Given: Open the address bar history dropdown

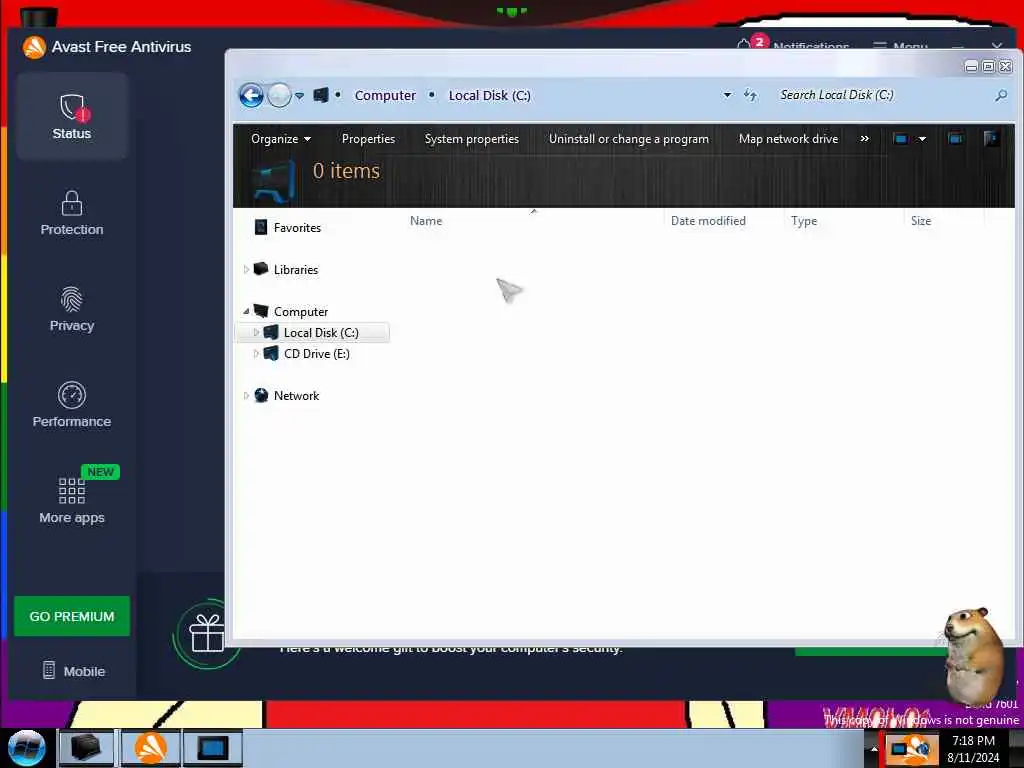Looking at the screenshot, I should 727,95.
